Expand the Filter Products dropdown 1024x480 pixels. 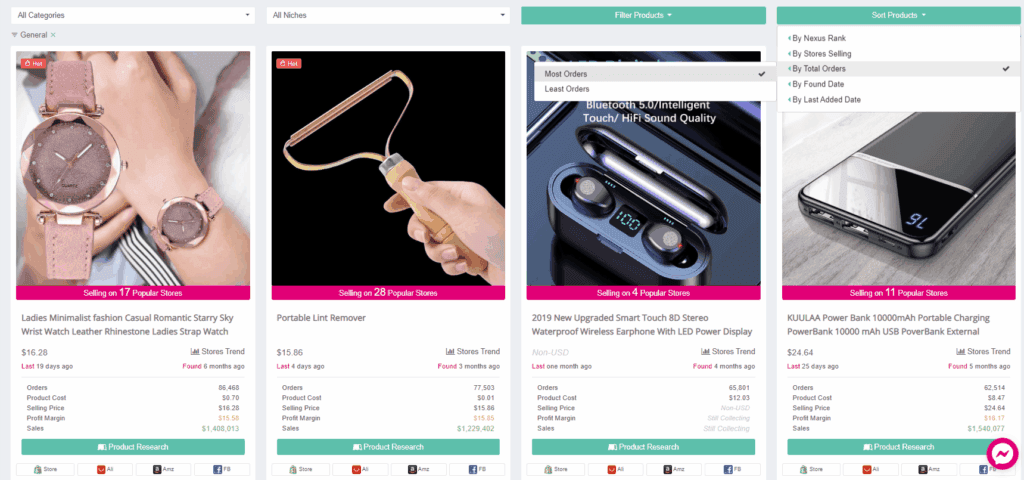pos(643,15)
